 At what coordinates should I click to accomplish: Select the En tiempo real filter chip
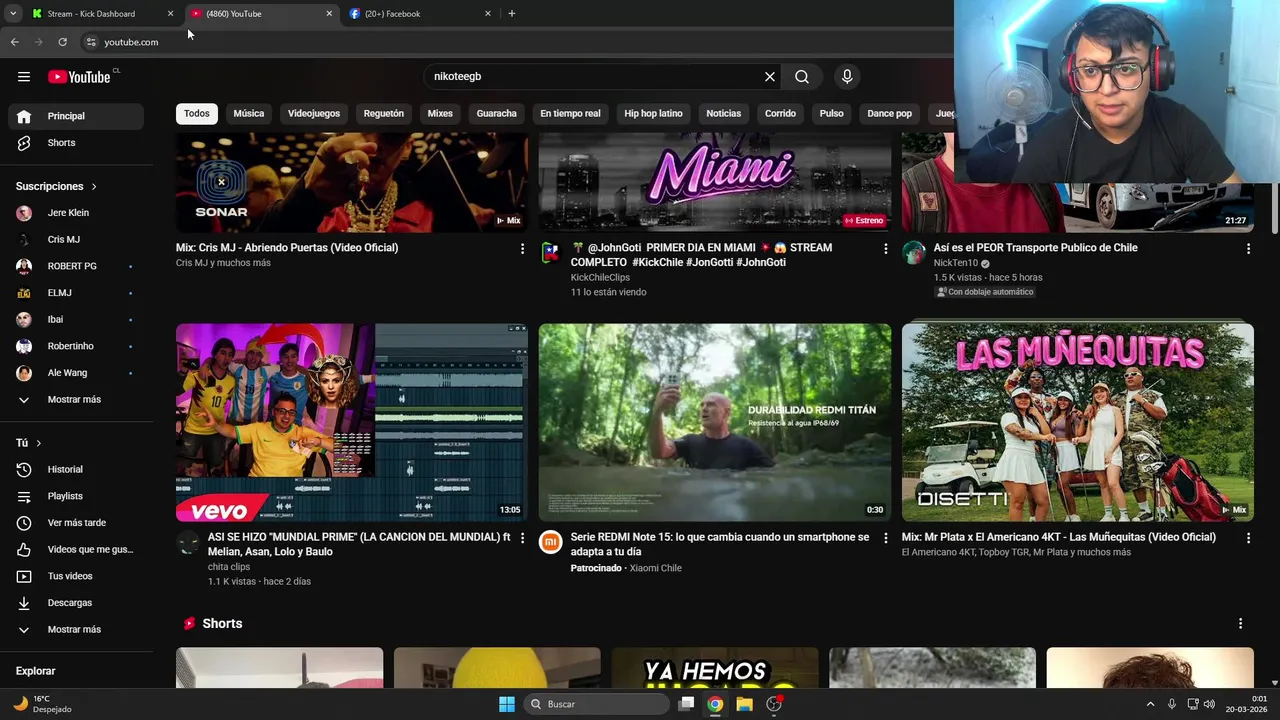(x=570, y=114)
